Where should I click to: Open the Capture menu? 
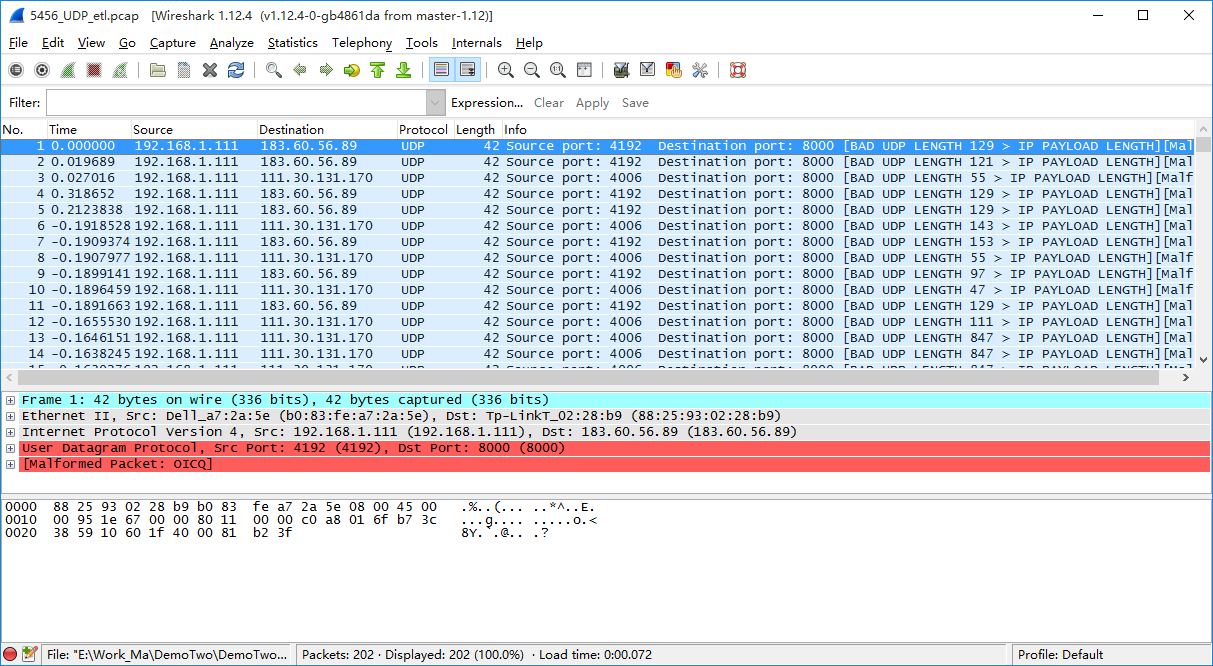(173, 43)
